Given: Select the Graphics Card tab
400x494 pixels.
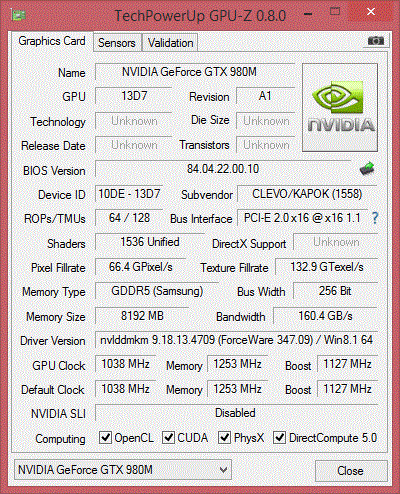Looking at the screenshot, I should click(52, 41).
